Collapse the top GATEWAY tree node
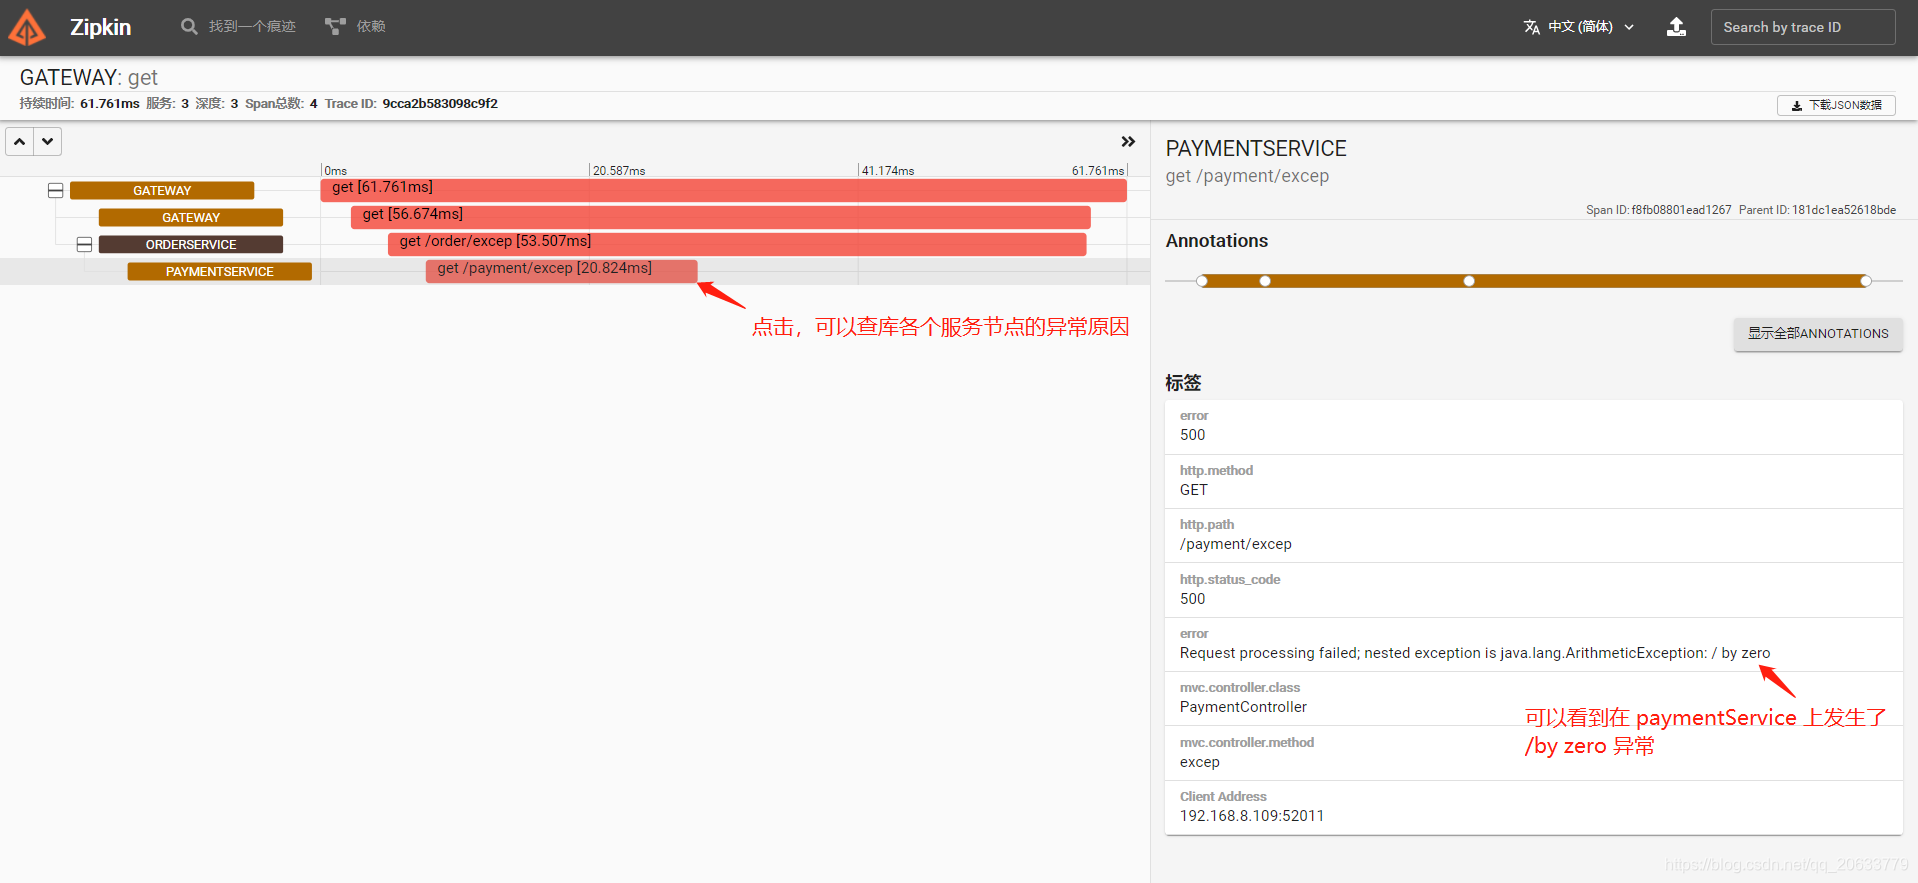Screen dimensions: 1918x883 pyautogui.click(x=56, y=190)
